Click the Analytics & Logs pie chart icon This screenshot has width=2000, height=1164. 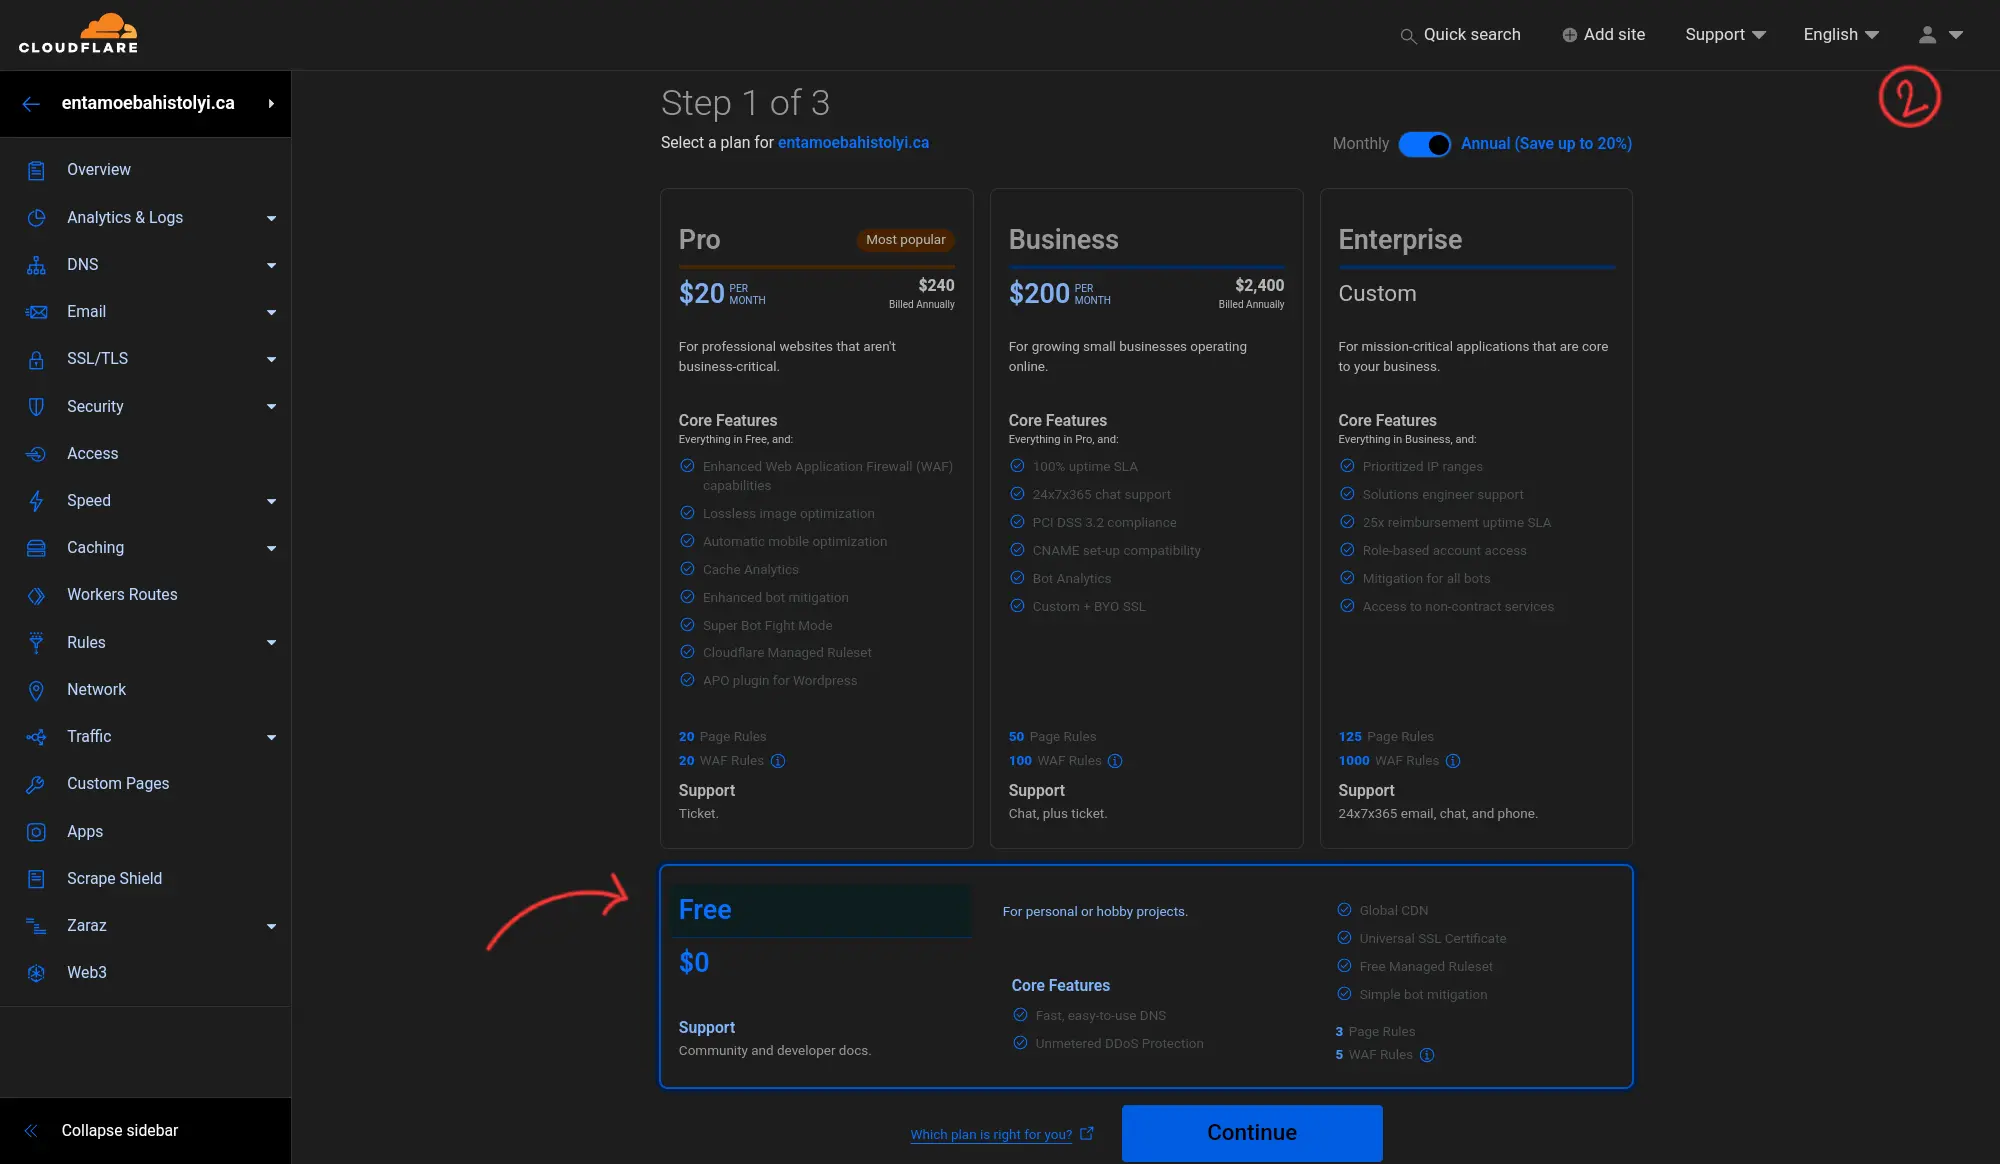click(x=36, y=218)
